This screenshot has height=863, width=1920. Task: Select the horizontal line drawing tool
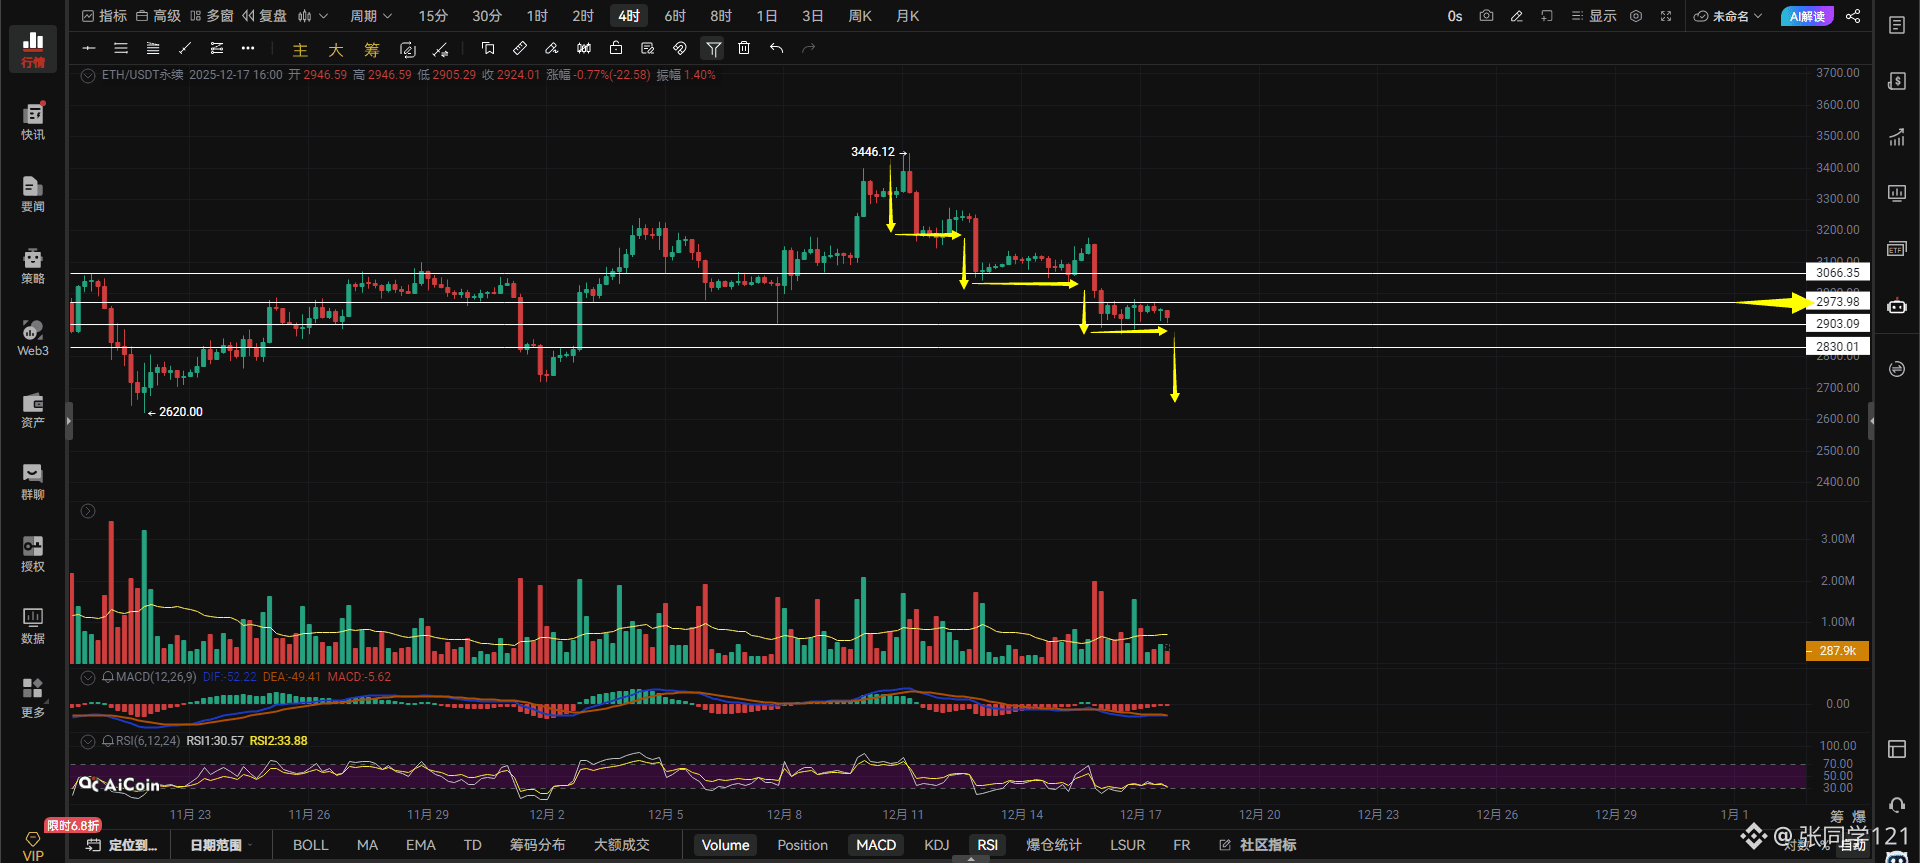pos(89,48)
